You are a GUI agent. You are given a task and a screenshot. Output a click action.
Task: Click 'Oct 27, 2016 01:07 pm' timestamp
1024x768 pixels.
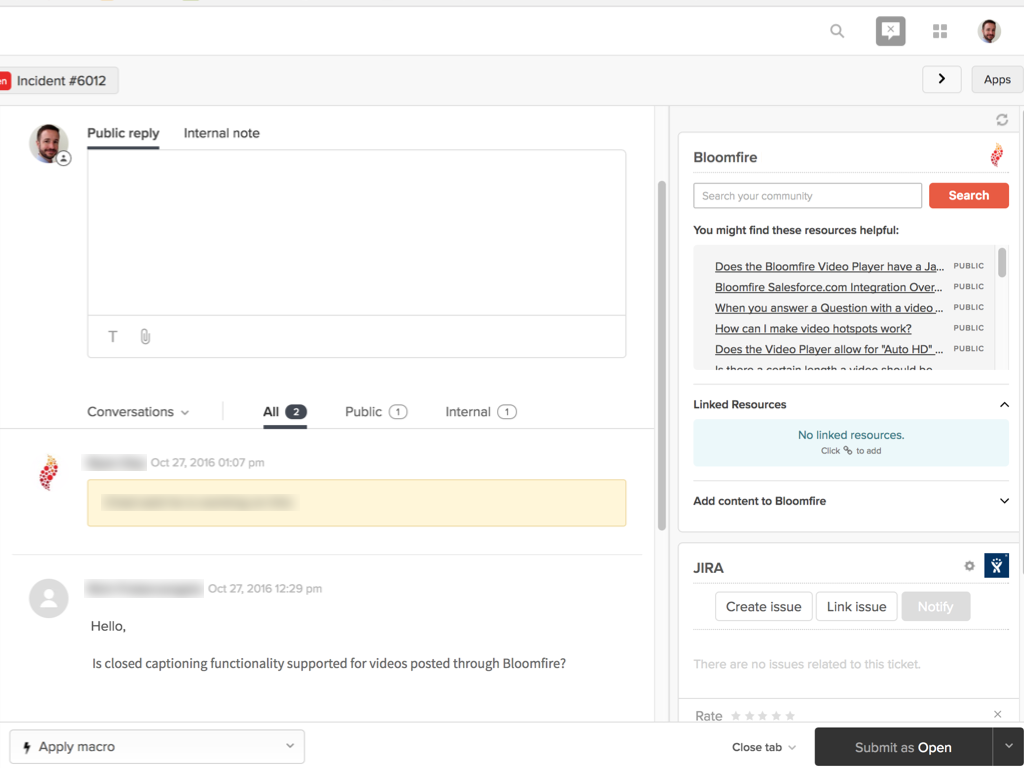(x=208, y=462)
